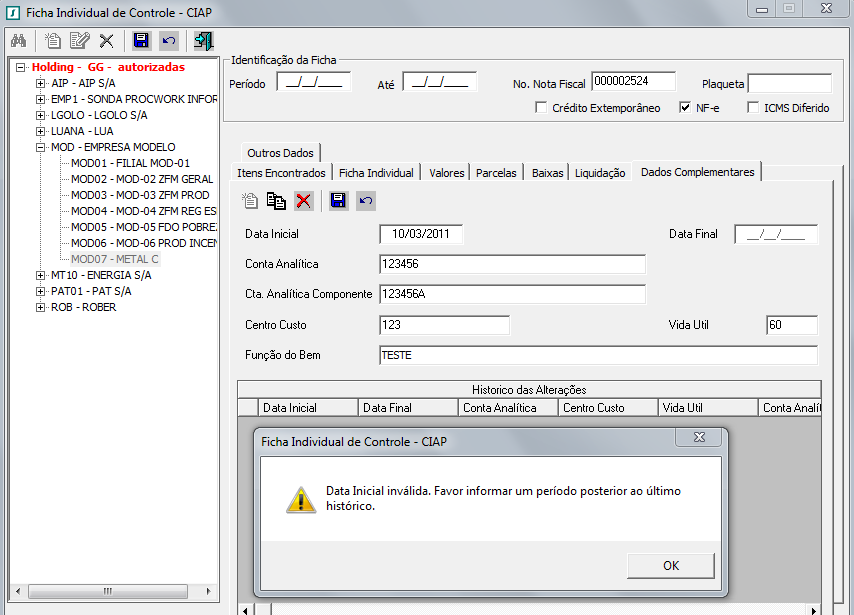Click the Função do Bem text field
The width and height of the screenshot is (854, 615).
(x=598, y=355)
